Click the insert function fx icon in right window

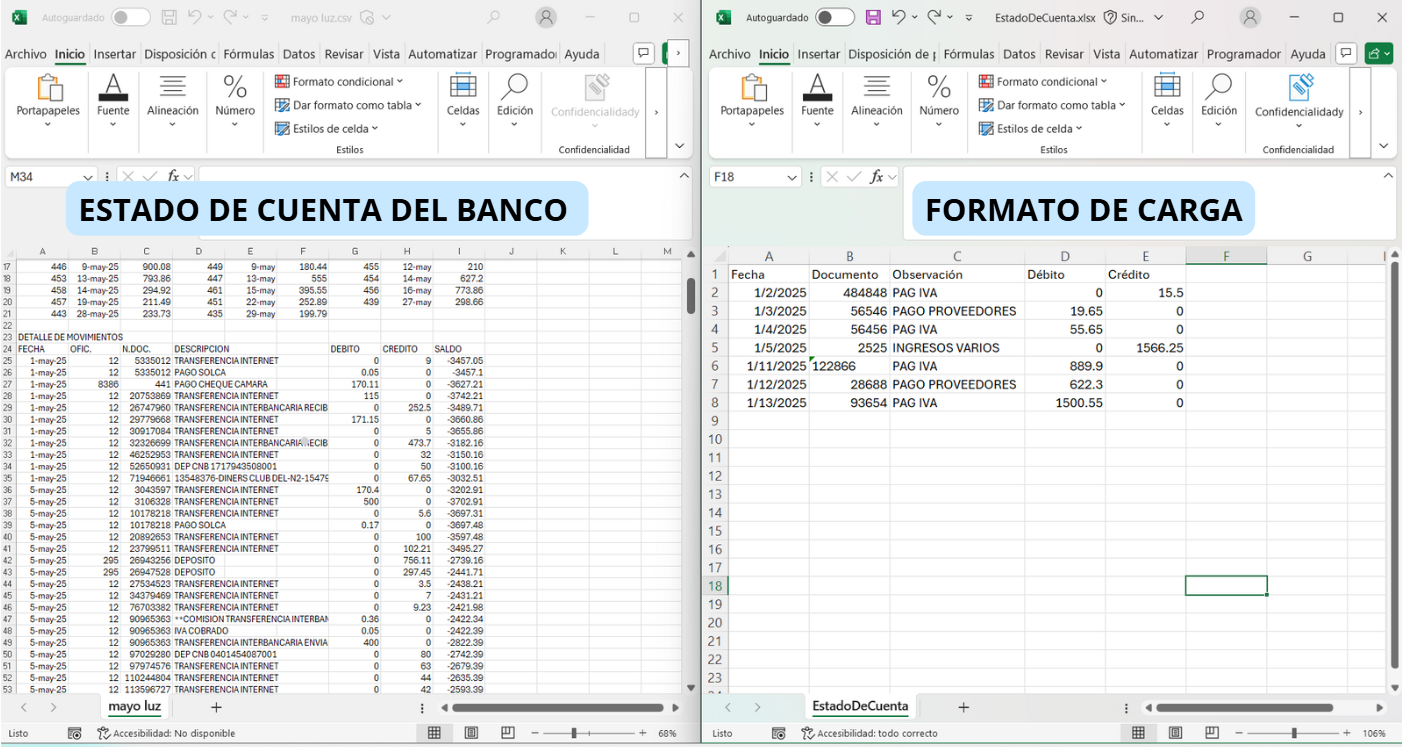(x=876, y=177)
